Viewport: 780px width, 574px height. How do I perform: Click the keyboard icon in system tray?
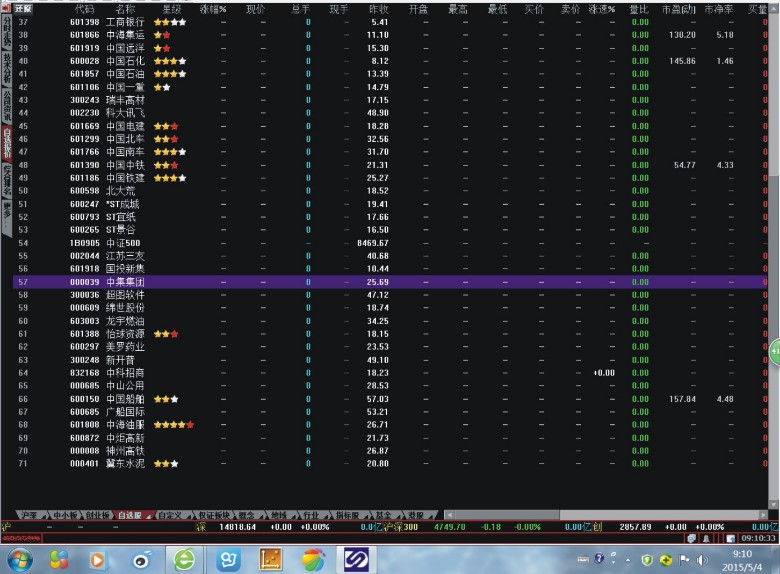(583, 560)
